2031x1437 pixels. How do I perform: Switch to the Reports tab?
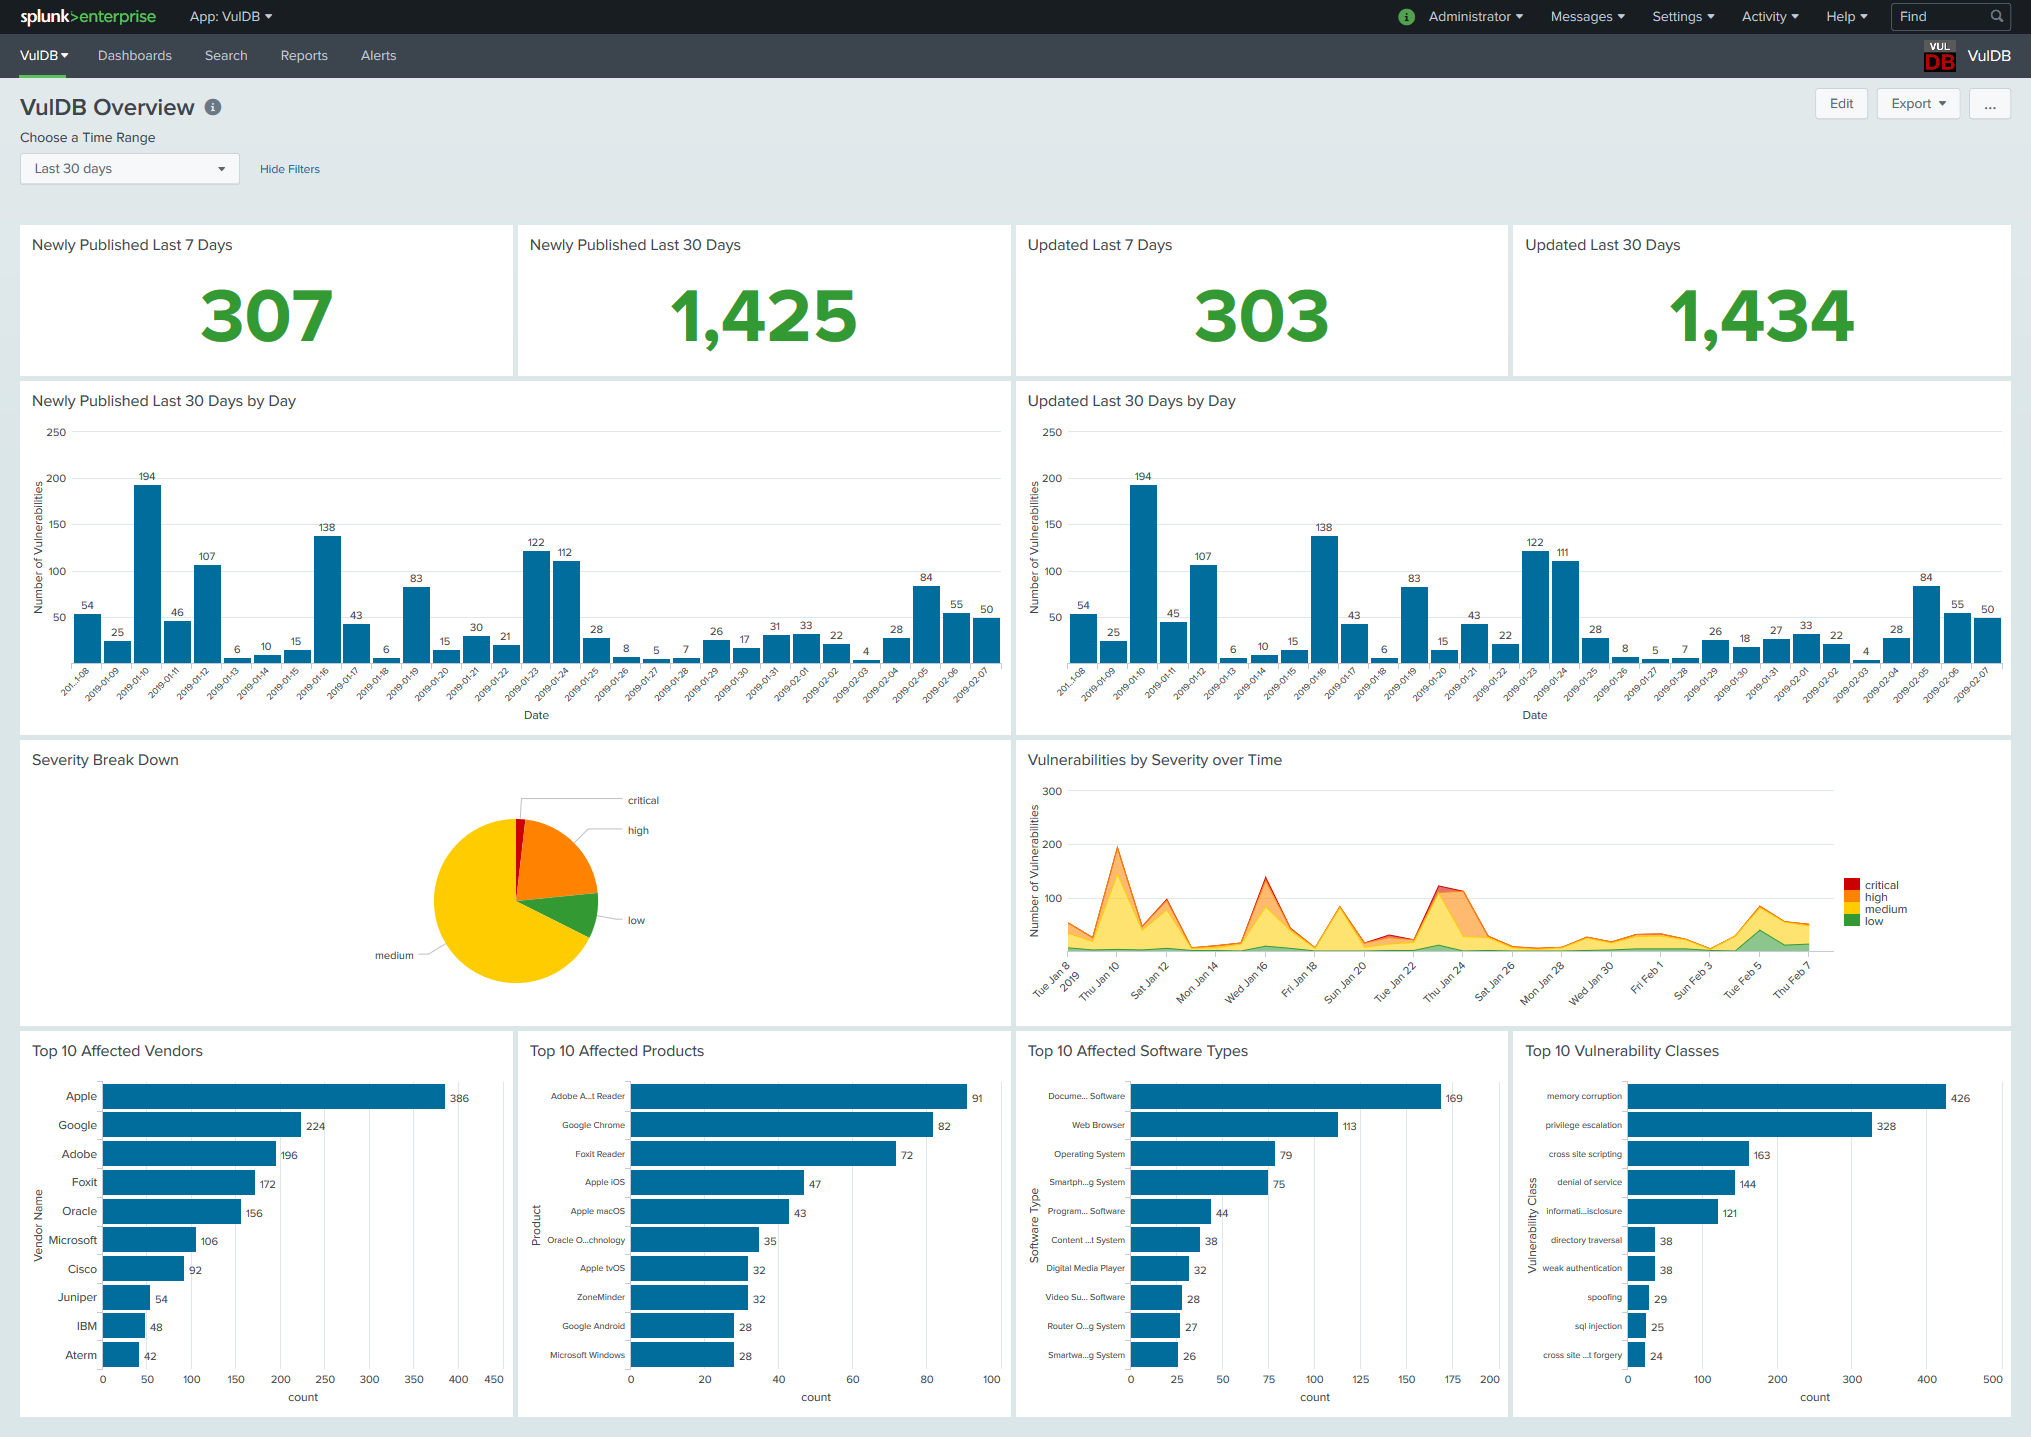click(x=304, y=55)
